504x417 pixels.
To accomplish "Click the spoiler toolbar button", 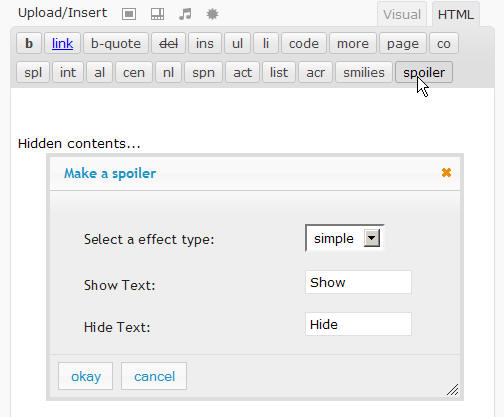I will tap(424, 72).
